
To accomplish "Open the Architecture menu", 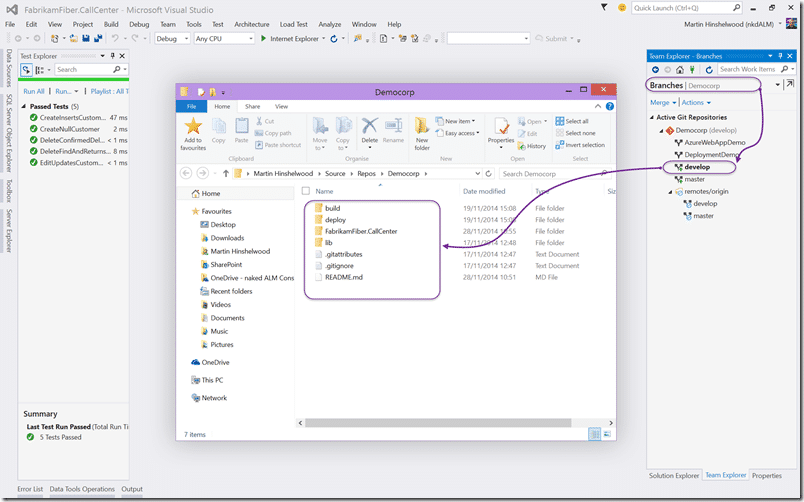I will coord(252,24).
